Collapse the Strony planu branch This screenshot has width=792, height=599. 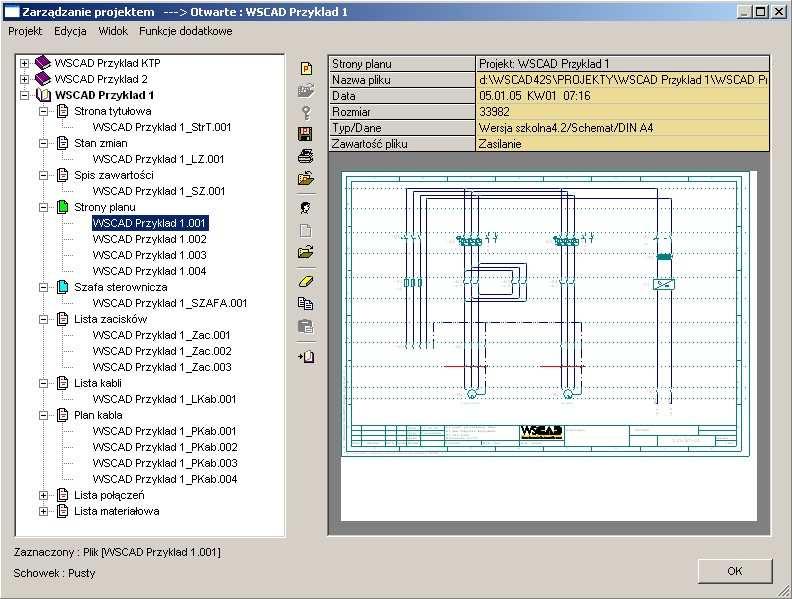click(44, 207)
